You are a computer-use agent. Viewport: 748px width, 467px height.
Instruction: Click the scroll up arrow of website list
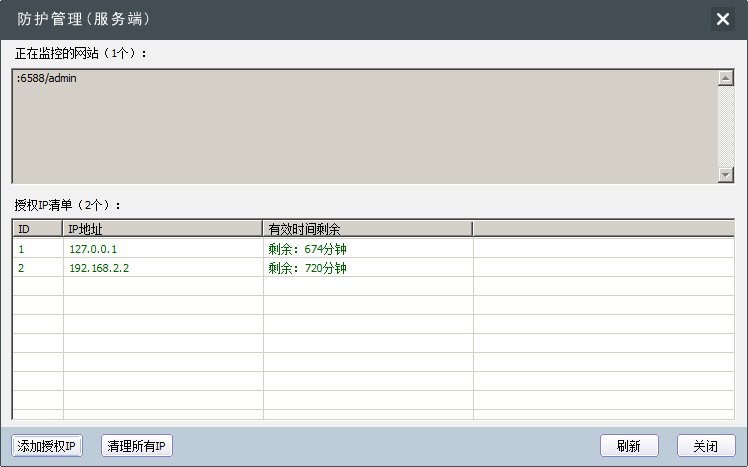(x=726, y=78)
